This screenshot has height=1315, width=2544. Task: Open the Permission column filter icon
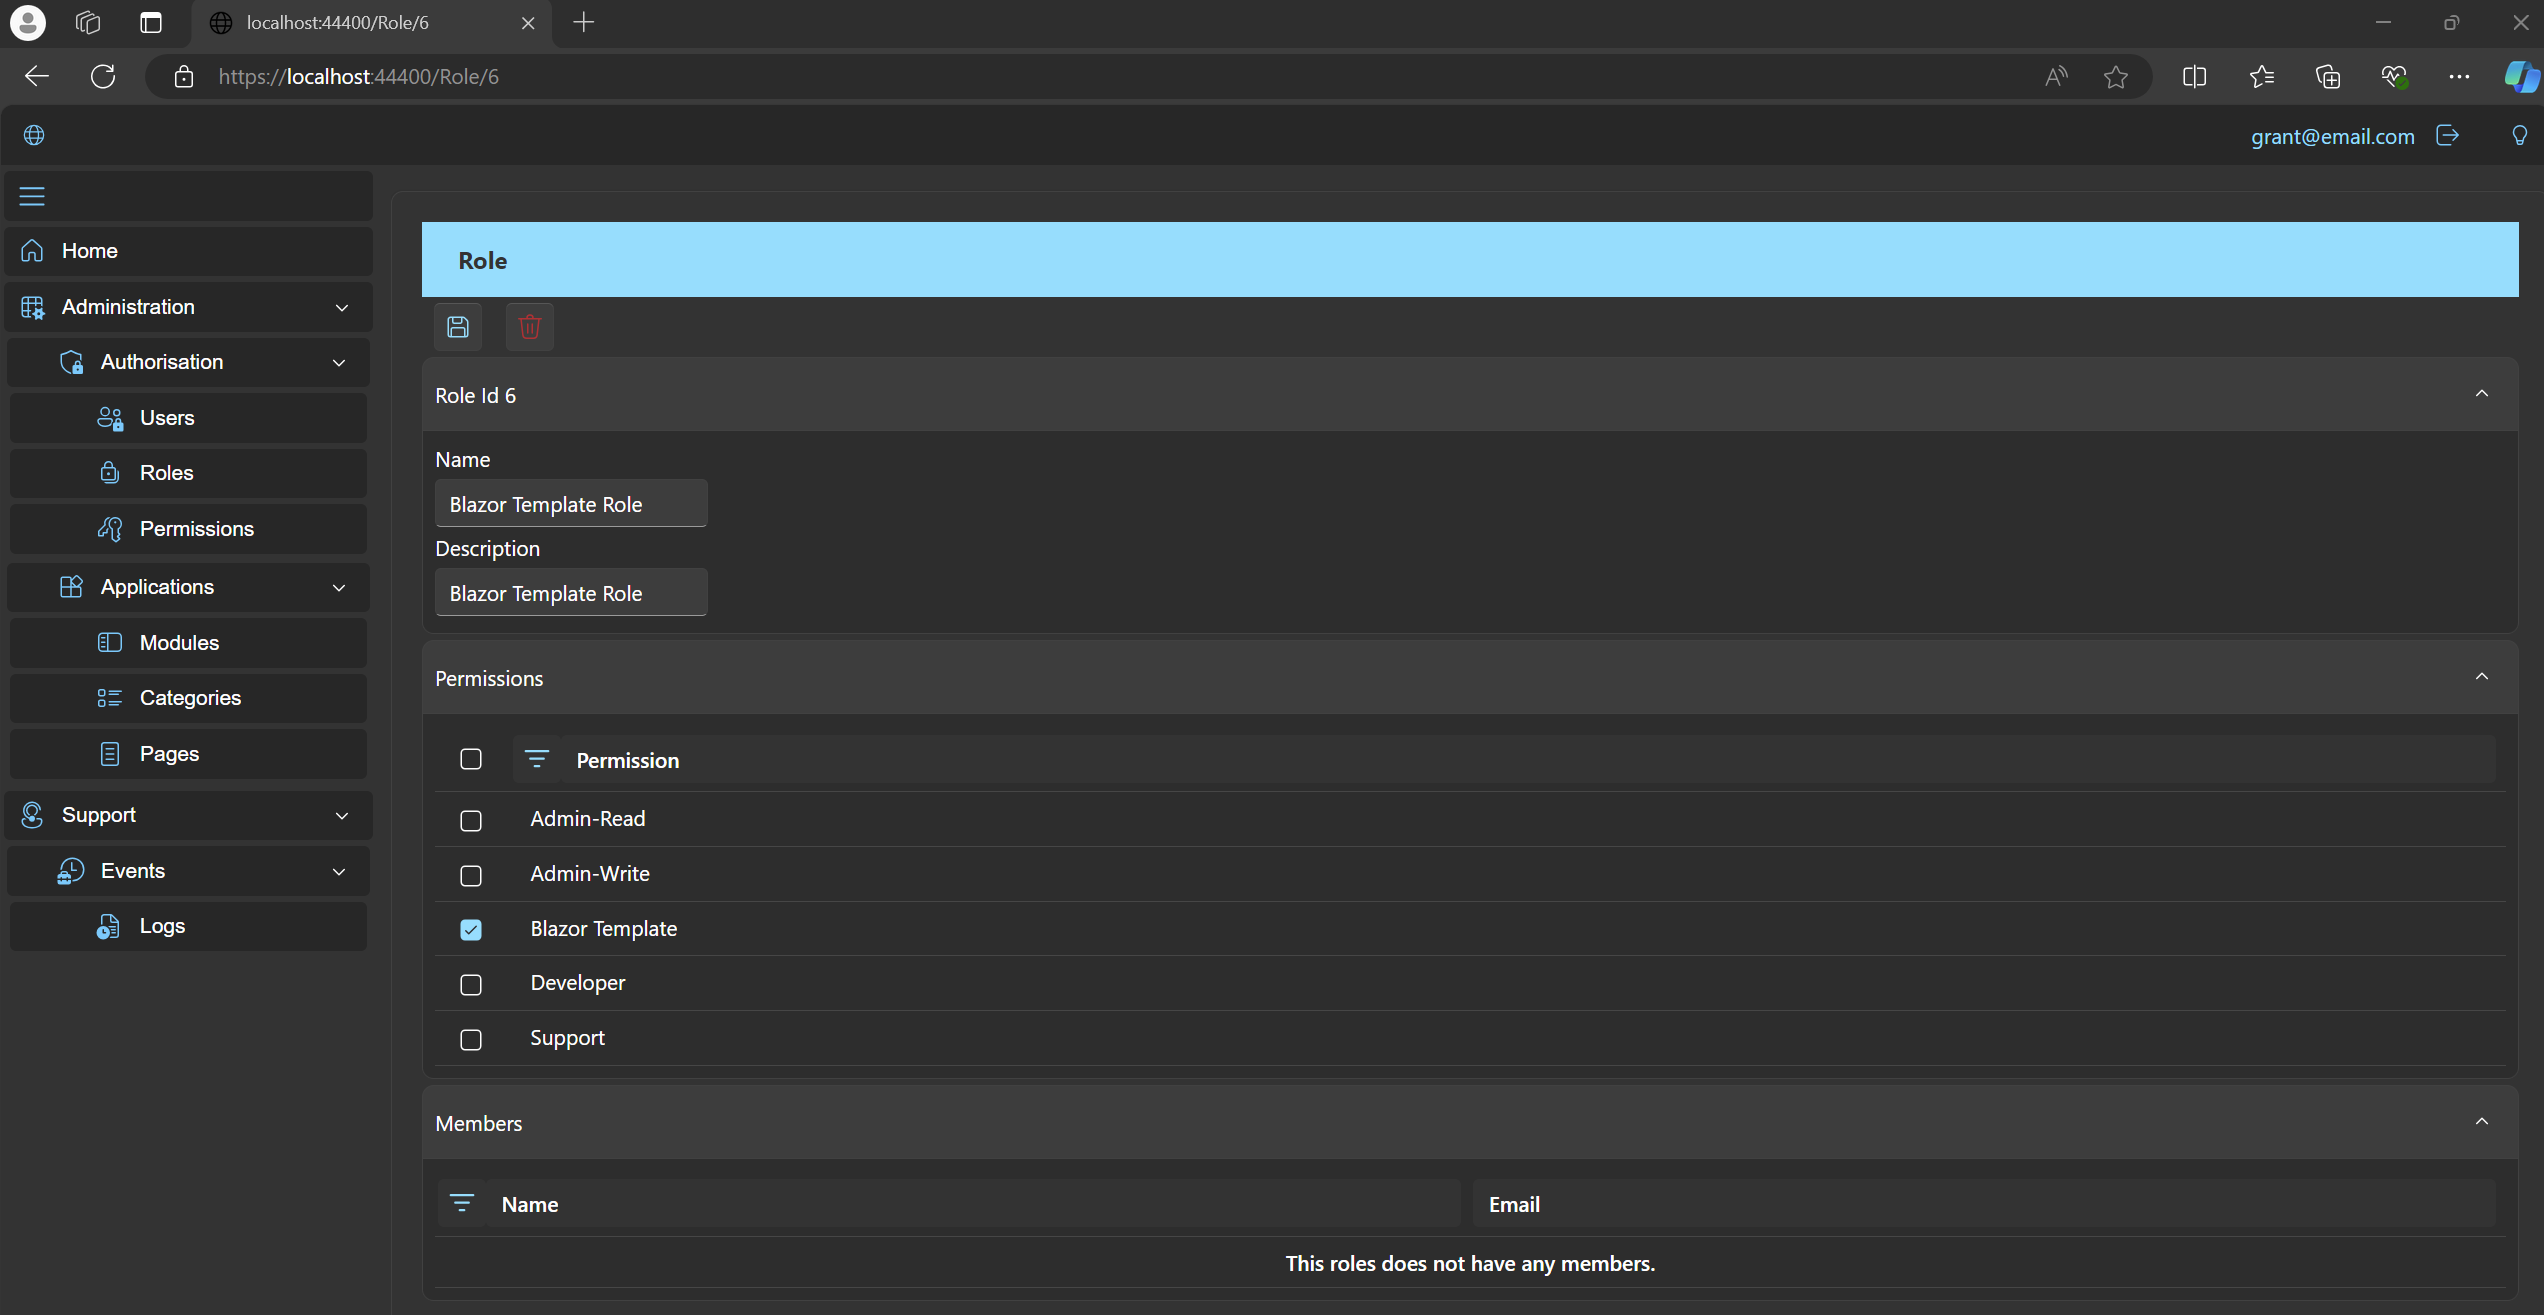[537, 760]
